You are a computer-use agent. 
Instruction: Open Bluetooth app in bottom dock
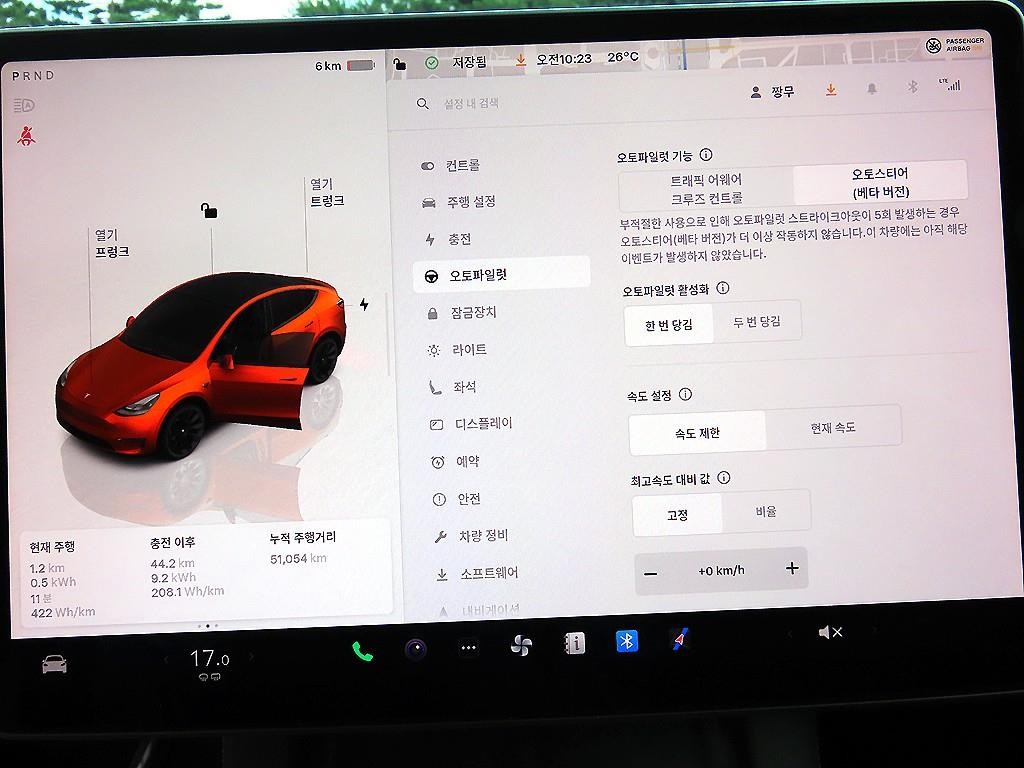627,641
